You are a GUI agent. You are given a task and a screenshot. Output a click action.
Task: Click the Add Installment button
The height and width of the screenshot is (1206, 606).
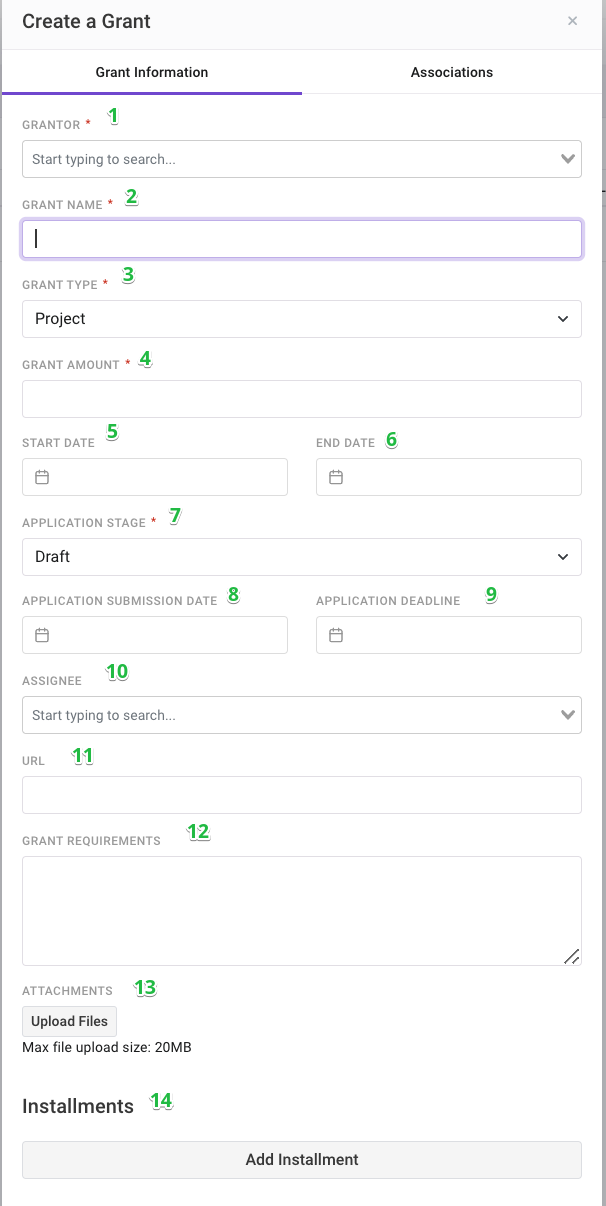(x=302, y=1159)
